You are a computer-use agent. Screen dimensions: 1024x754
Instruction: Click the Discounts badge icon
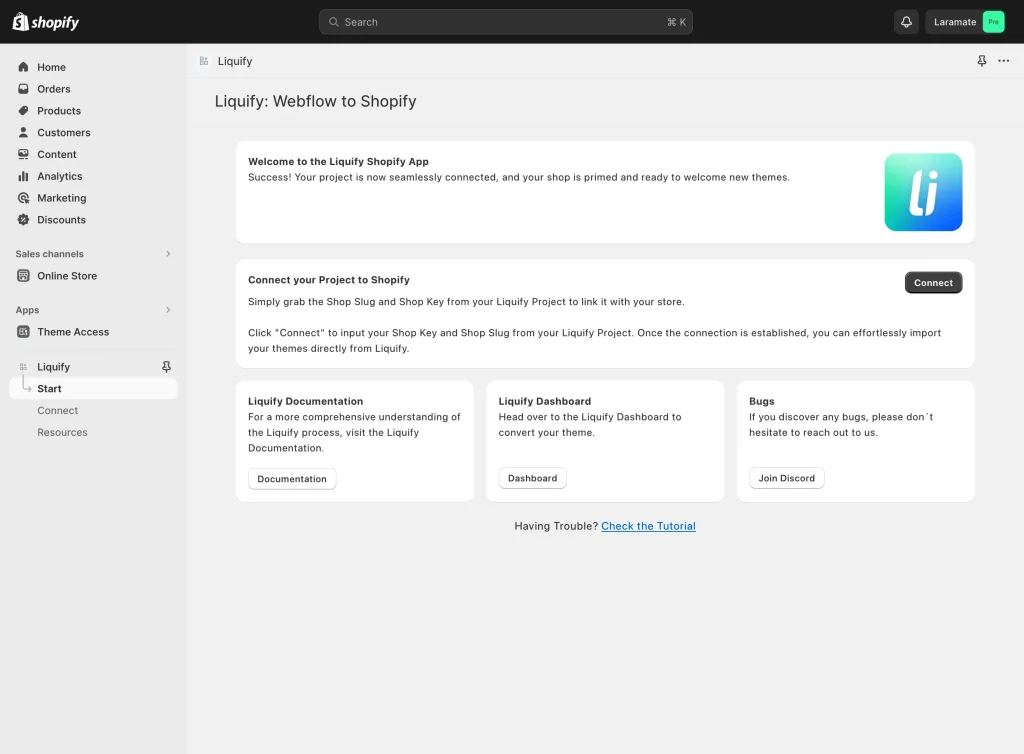pos(24,220)
